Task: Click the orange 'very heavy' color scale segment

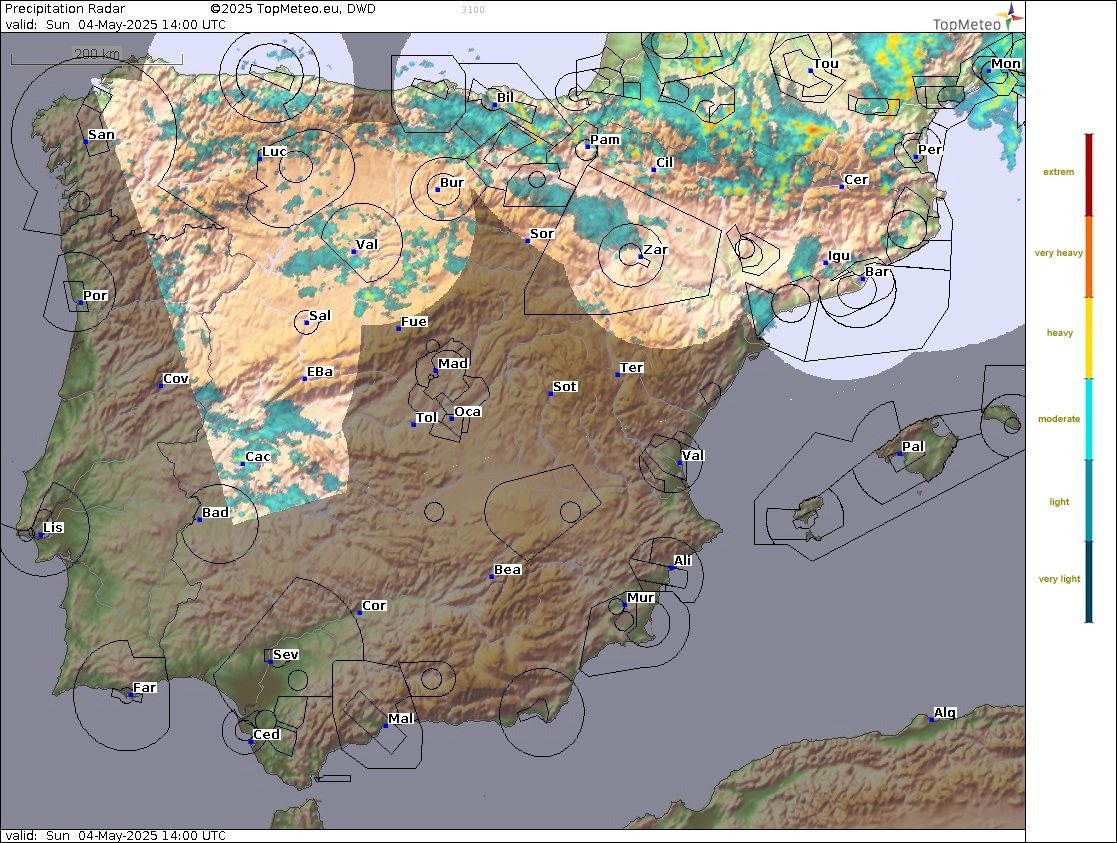Action: tap(1089, 257)
